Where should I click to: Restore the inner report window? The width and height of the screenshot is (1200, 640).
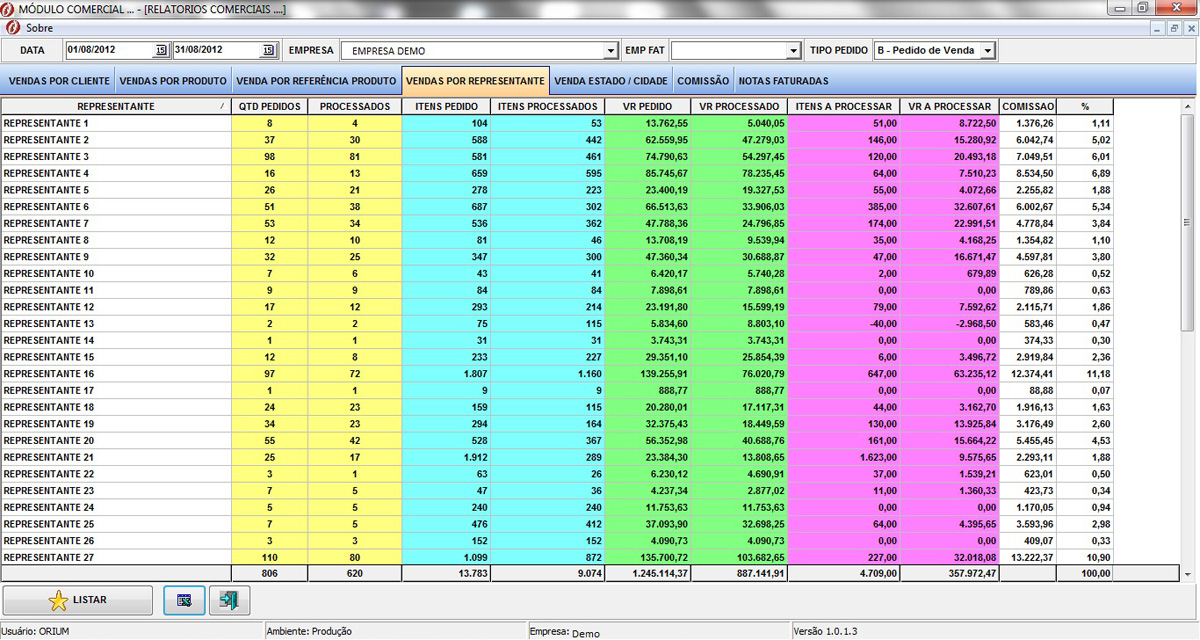click(1174, 28)
